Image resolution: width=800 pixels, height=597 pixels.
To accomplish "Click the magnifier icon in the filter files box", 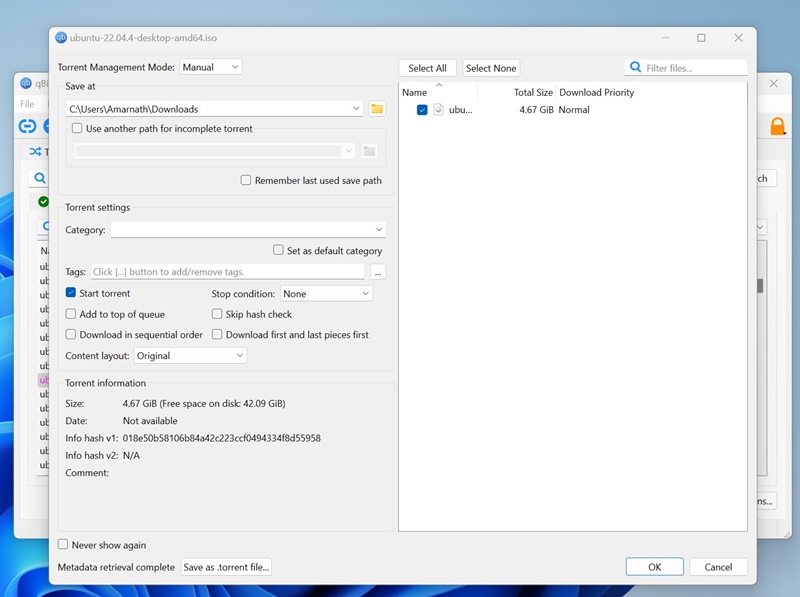I will click(635, 67).
